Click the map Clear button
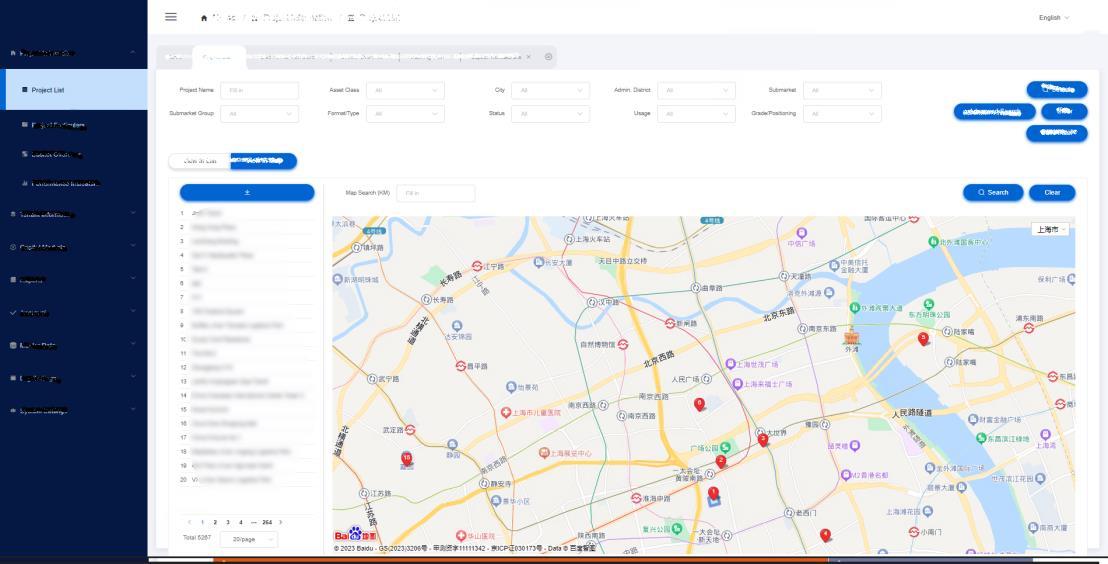Screen dimensions: 1108x564 coord(1052,192)
